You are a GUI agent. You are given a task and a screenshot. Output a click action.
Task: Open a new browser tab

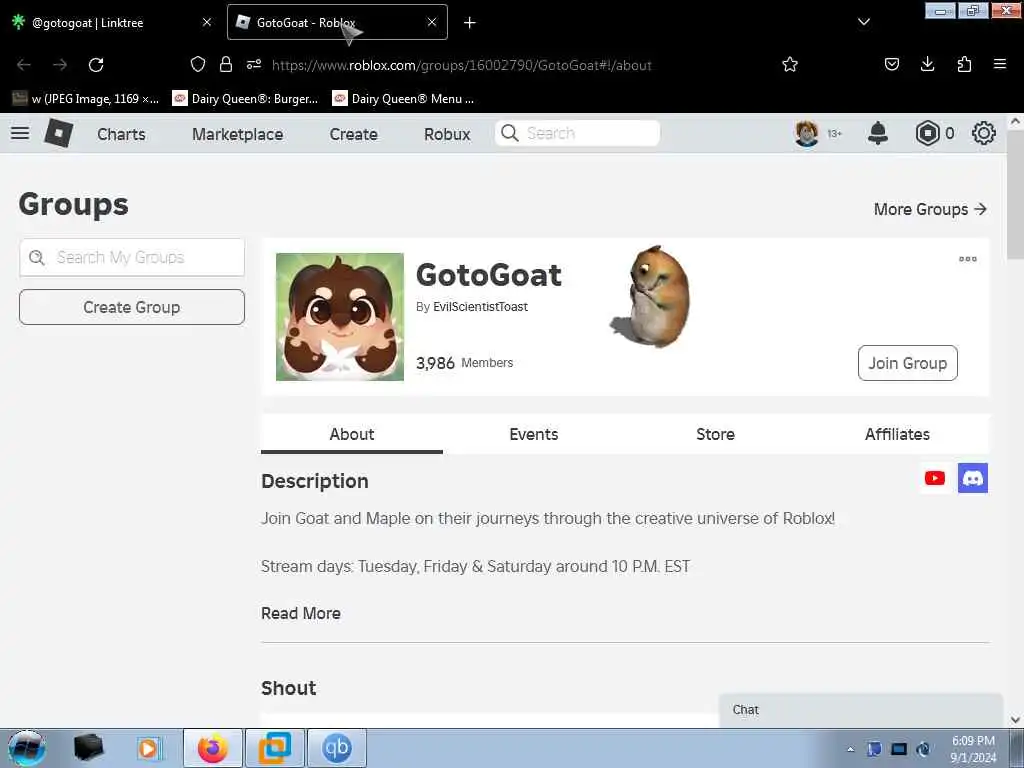tap(470, 23)
